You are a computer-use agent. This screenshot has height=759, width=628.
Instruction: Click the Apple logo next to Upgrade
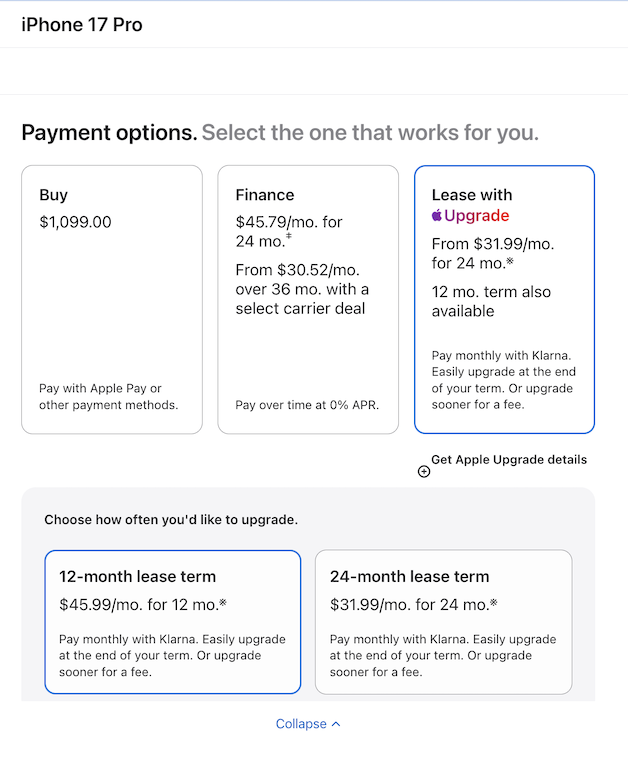click(437, 215)
